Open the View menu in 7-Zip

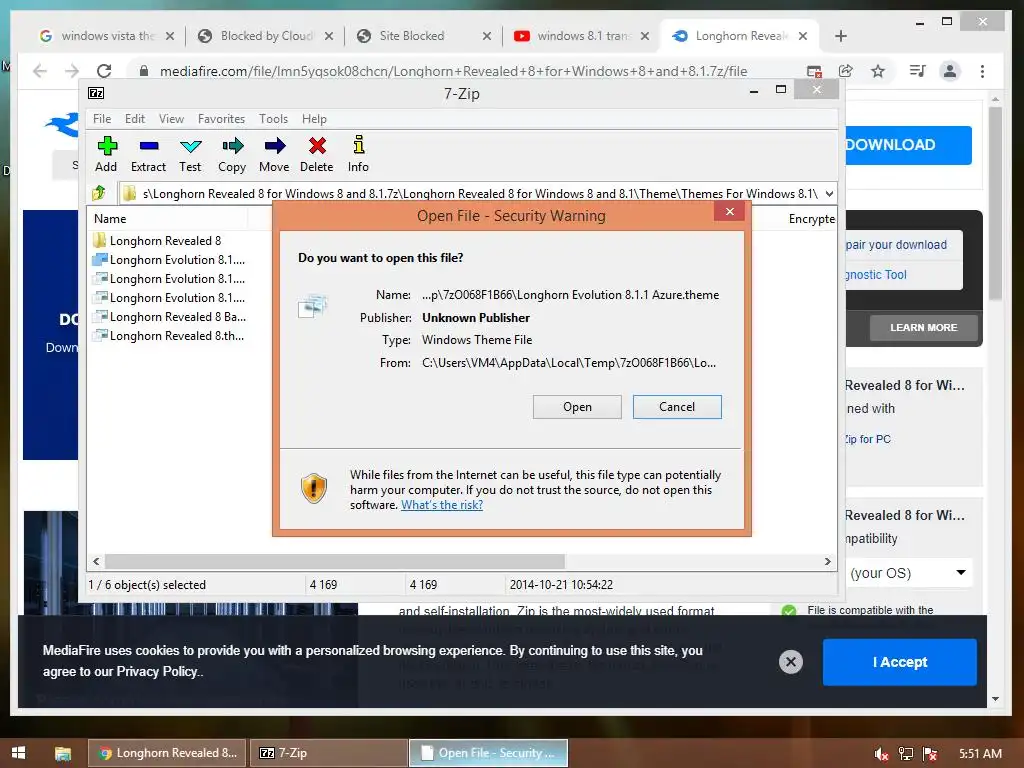click(171, 119)
